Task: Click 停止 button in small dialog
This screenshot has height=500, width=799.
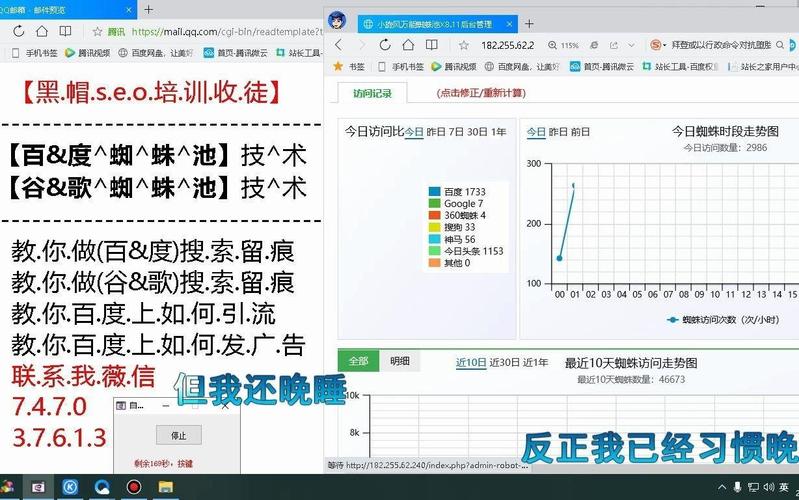Action: [x=178, y=435]
